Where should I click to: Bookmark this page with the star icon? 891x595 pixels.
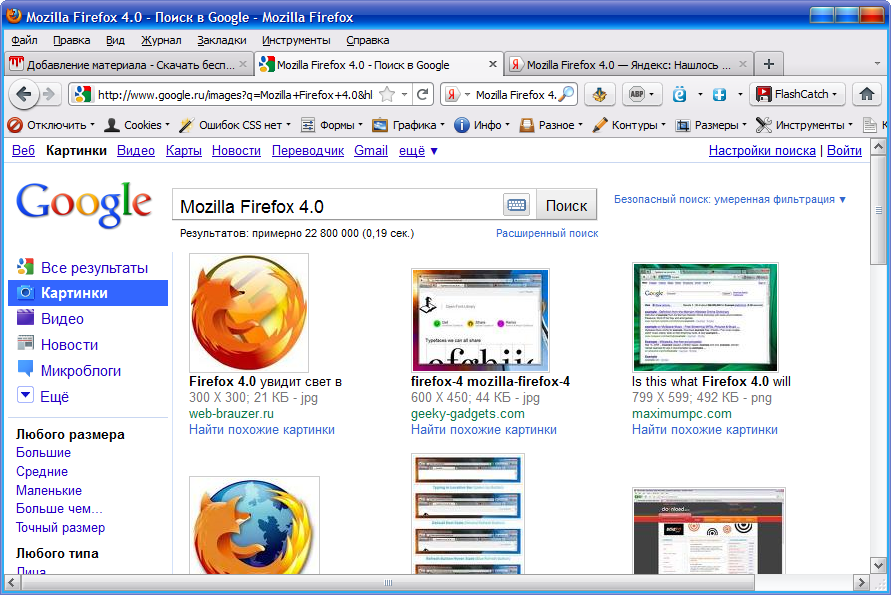[387, 94]
